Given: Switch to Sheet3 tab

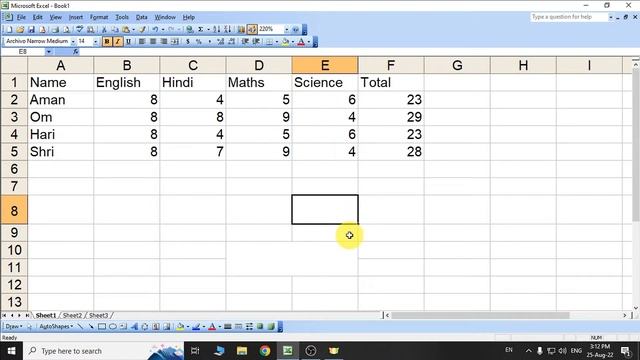Looking at the screenshot, I should point(98,316).
